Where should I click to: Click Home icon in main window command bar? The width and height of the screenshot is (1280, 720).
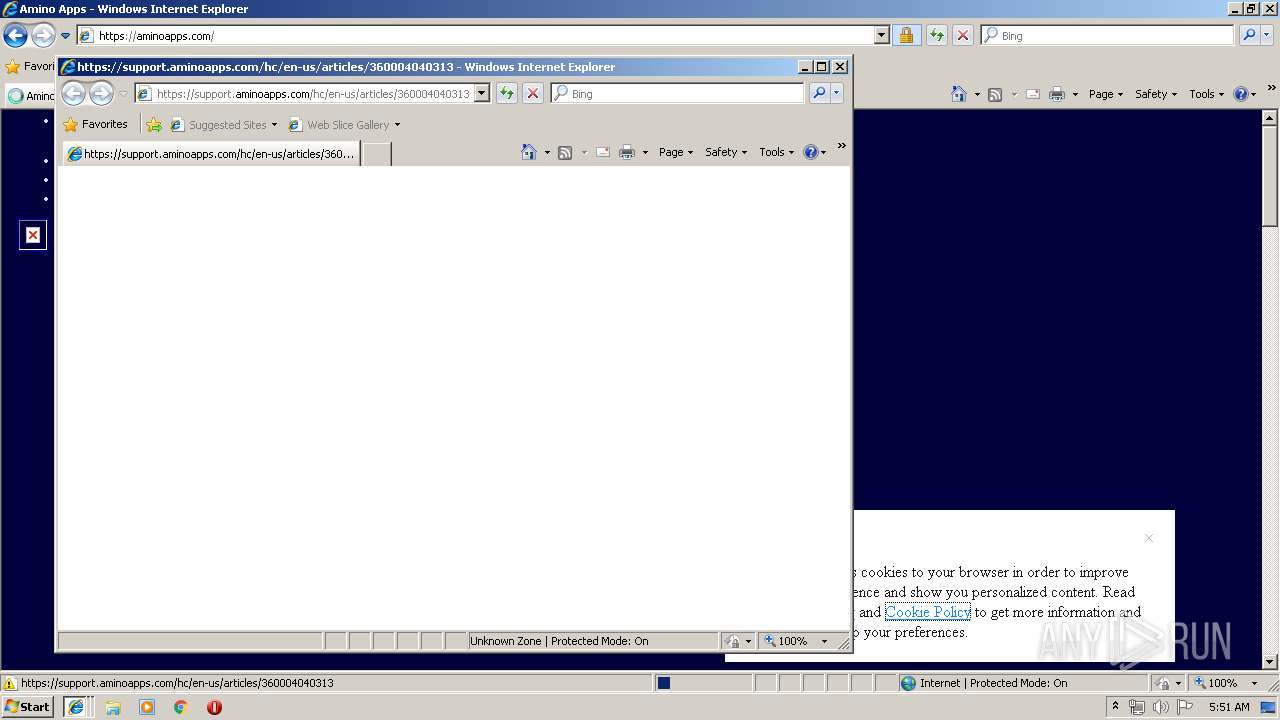click(x=959, y=94)
